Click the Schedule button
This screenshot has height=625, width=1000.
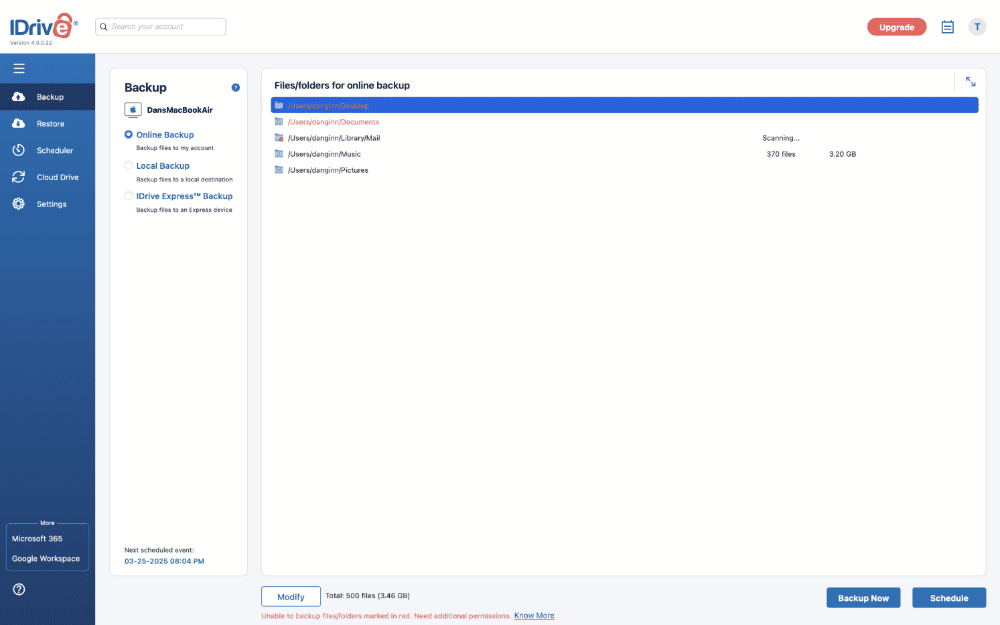(x=949, y=598)
